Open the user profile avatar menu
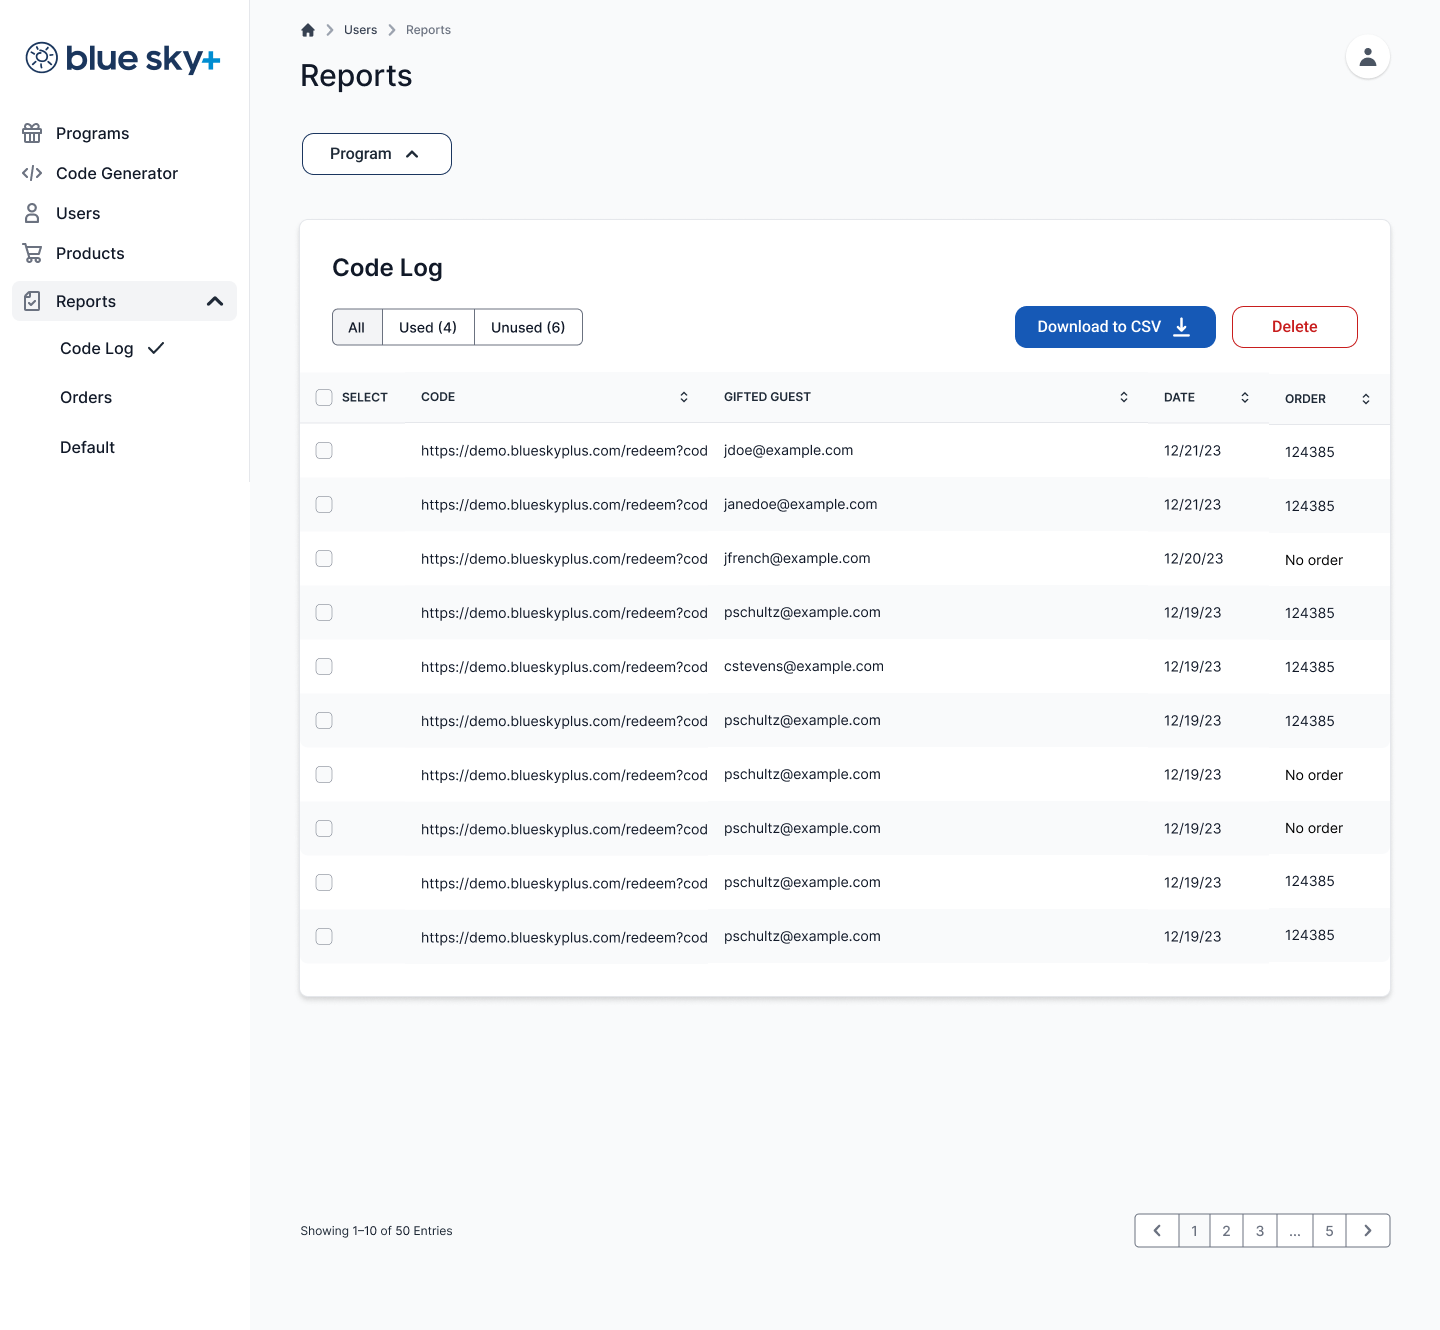 pos(1367,57)
